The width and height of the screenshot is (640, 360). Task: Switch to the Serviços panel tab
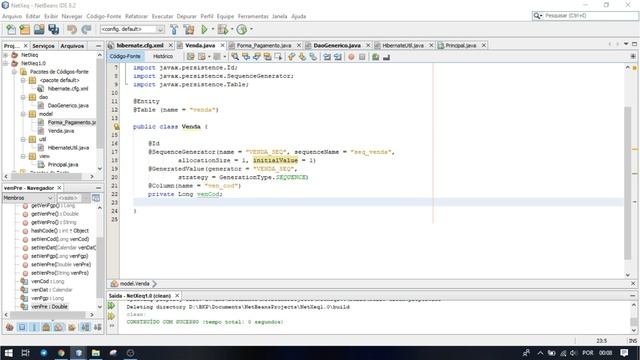coord(43,46)
